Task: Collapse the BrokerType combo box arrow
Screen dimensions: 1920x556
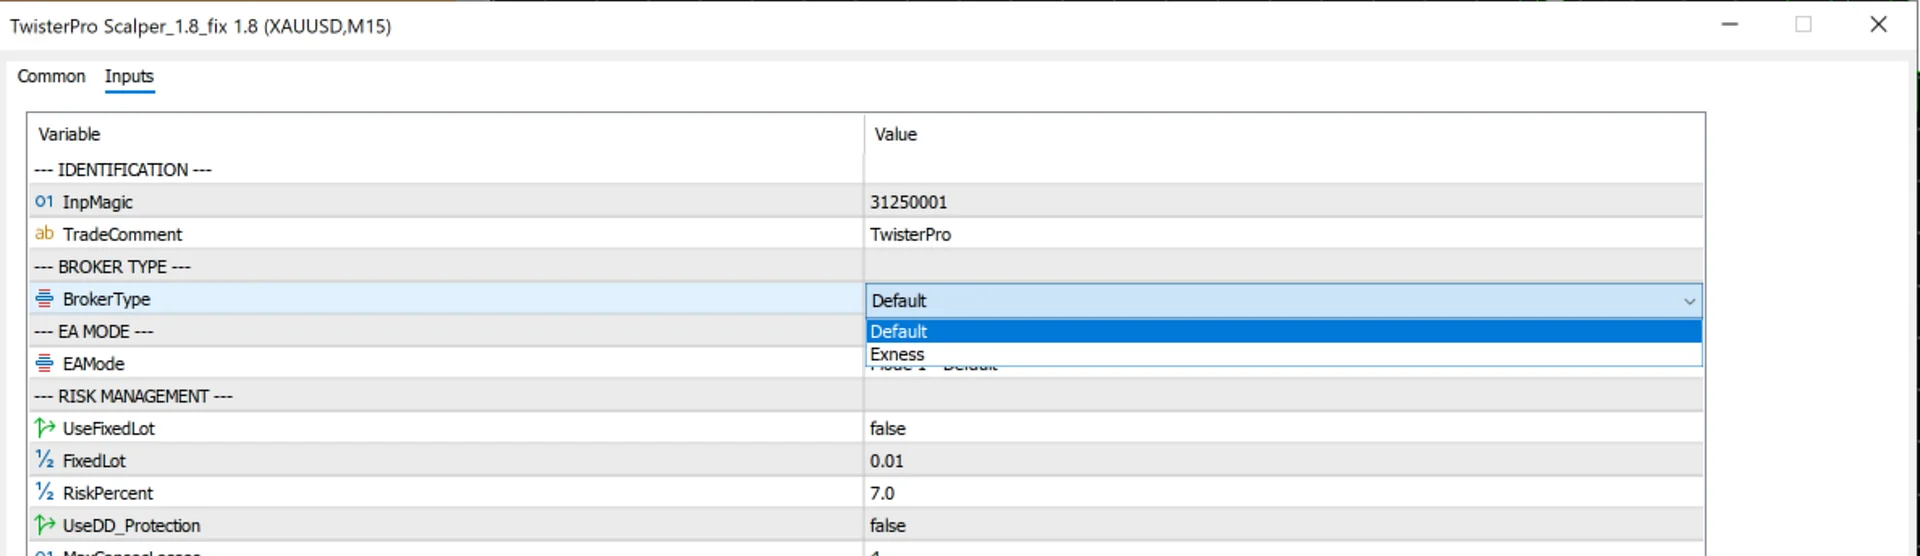Action: [1689, 301]
